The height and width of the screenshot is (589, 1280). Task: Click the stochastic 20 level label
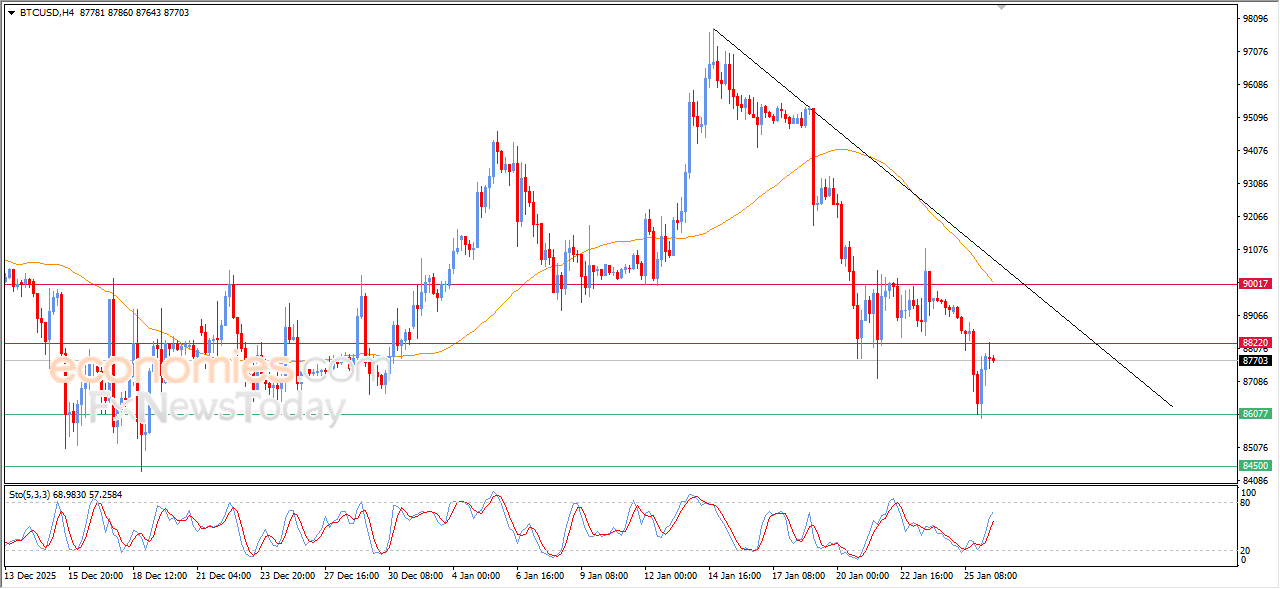click(x=1246, y=550)
